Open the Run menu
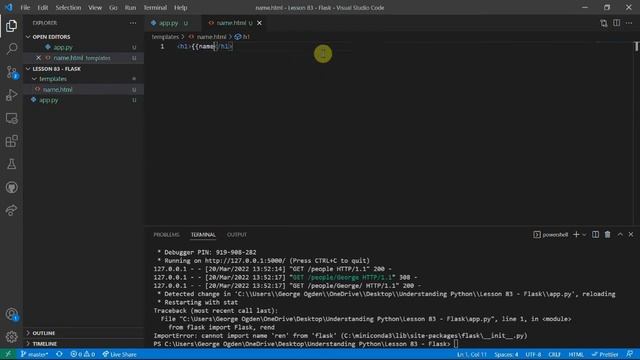This screenshot has height=360, width=640. [130, 7]
